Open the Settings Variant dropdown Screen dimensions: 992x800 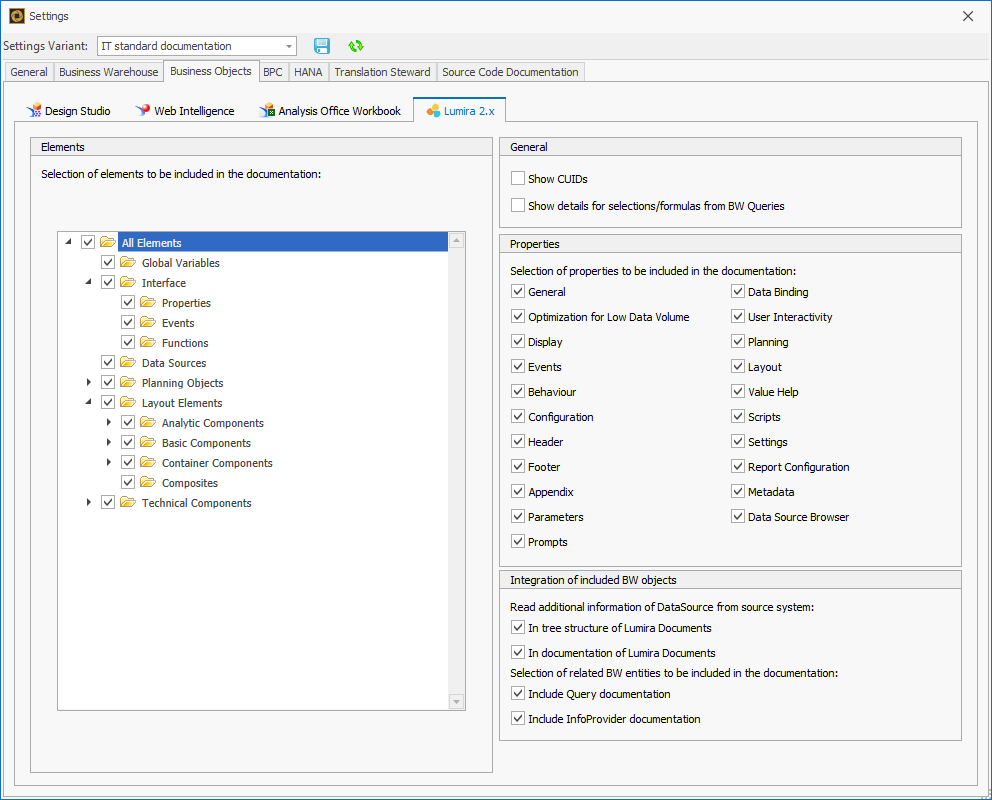288,45
